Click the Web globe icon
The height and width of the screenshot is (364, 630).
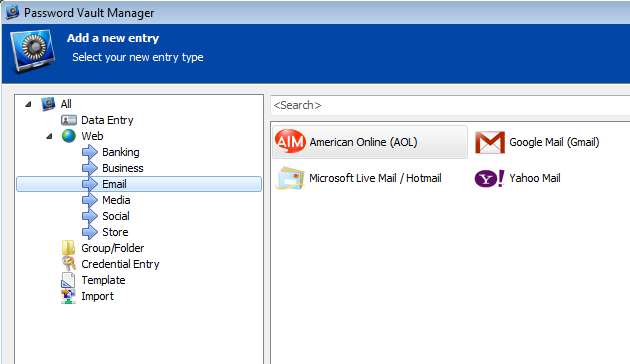69,136
